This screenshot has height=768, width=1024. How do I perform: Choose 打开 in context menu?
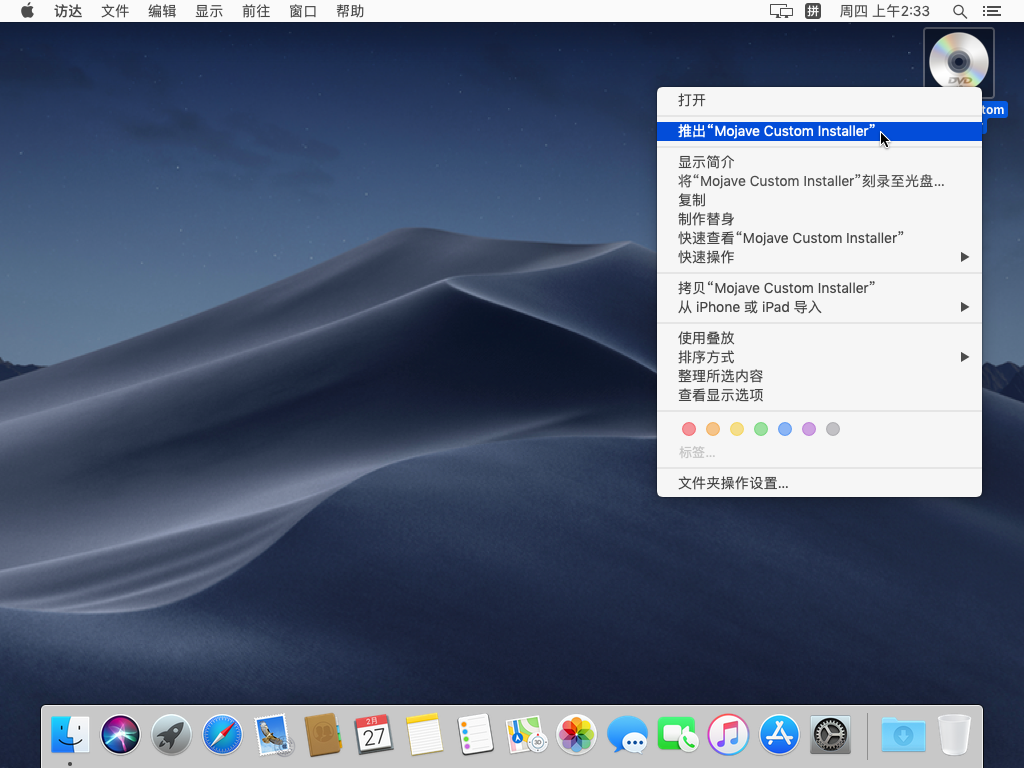(x=820, y=100)
